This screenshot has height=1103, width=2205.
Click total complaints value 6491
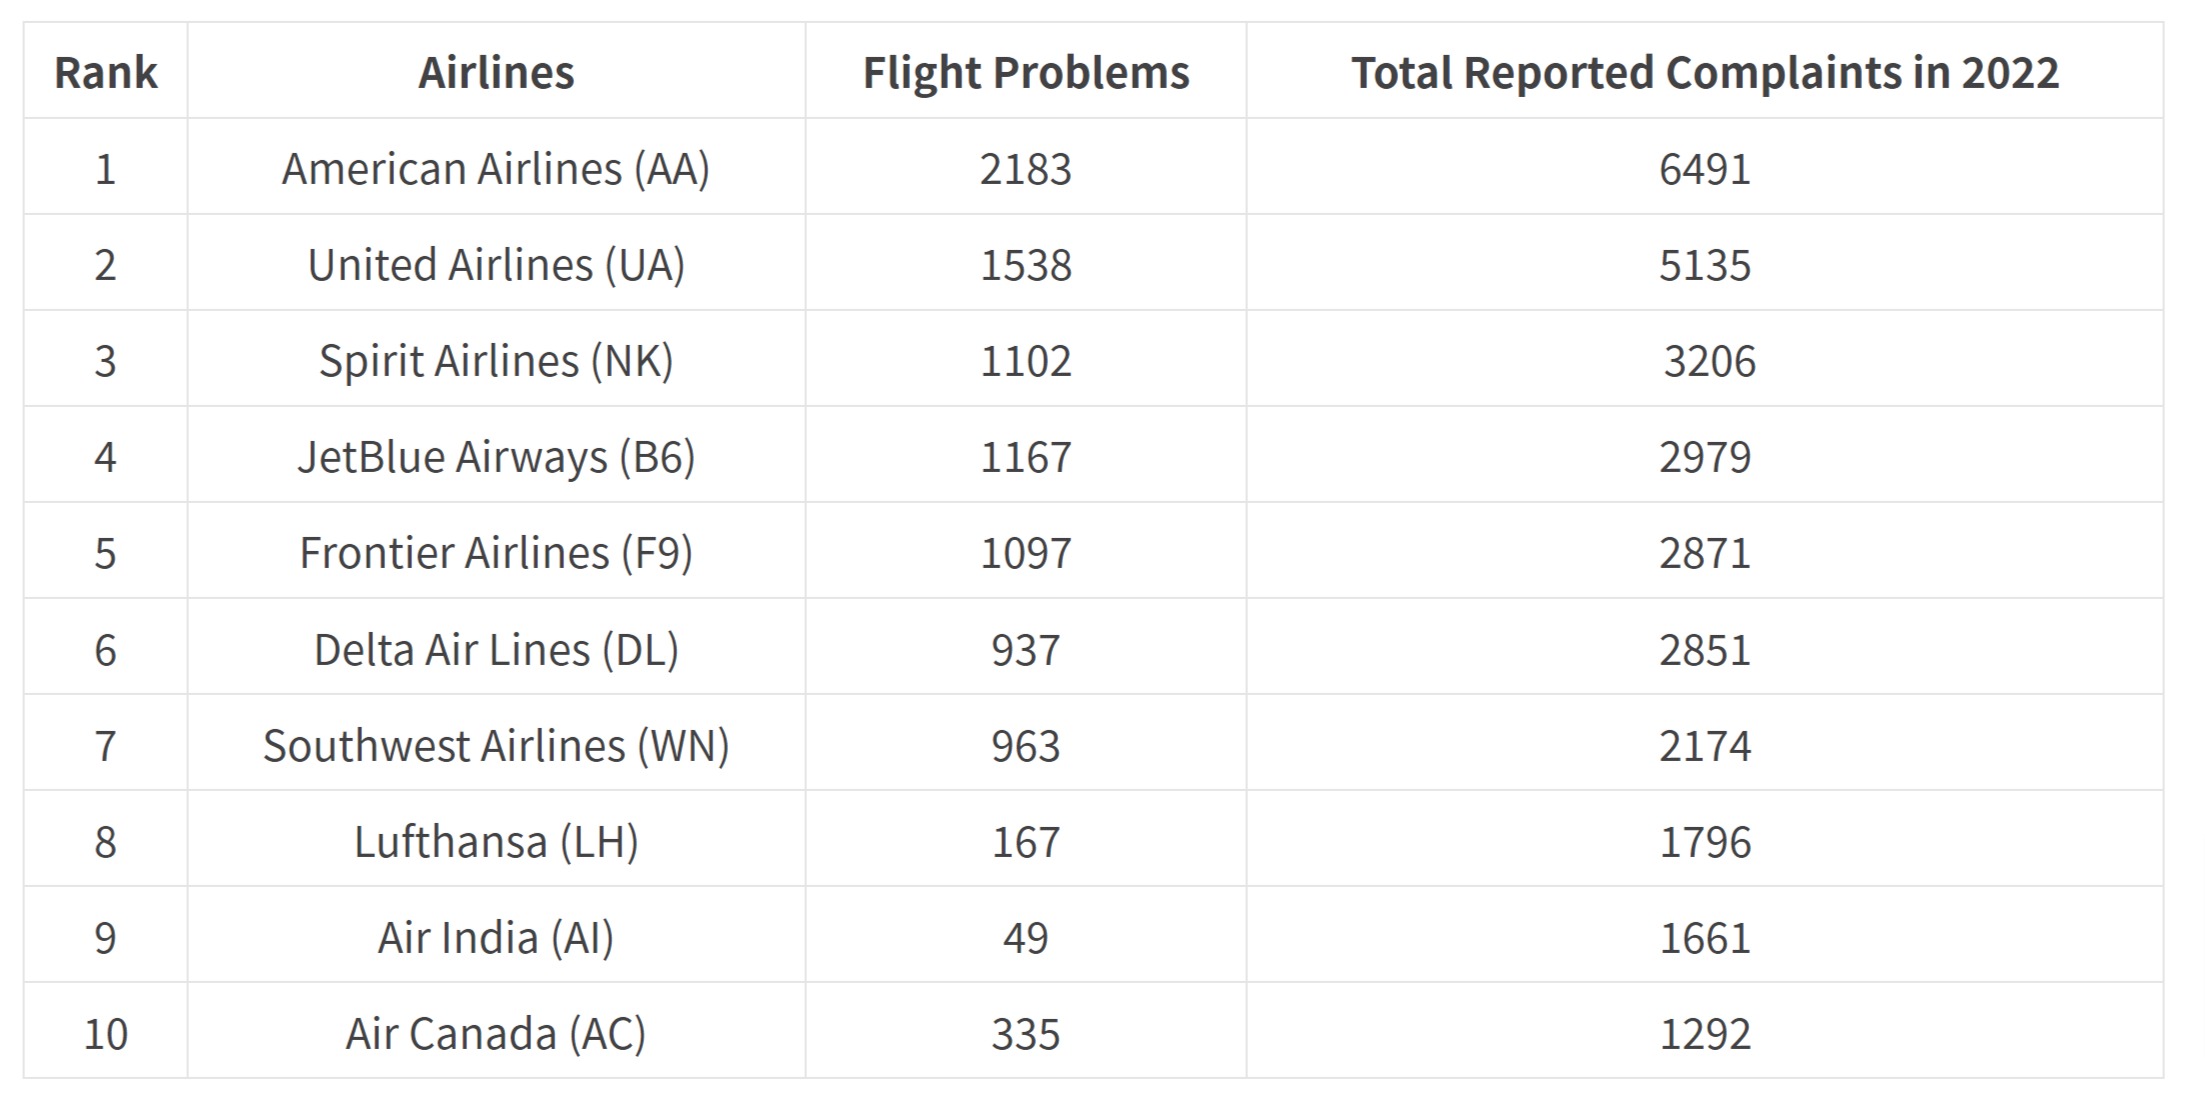click(1705, 169)
